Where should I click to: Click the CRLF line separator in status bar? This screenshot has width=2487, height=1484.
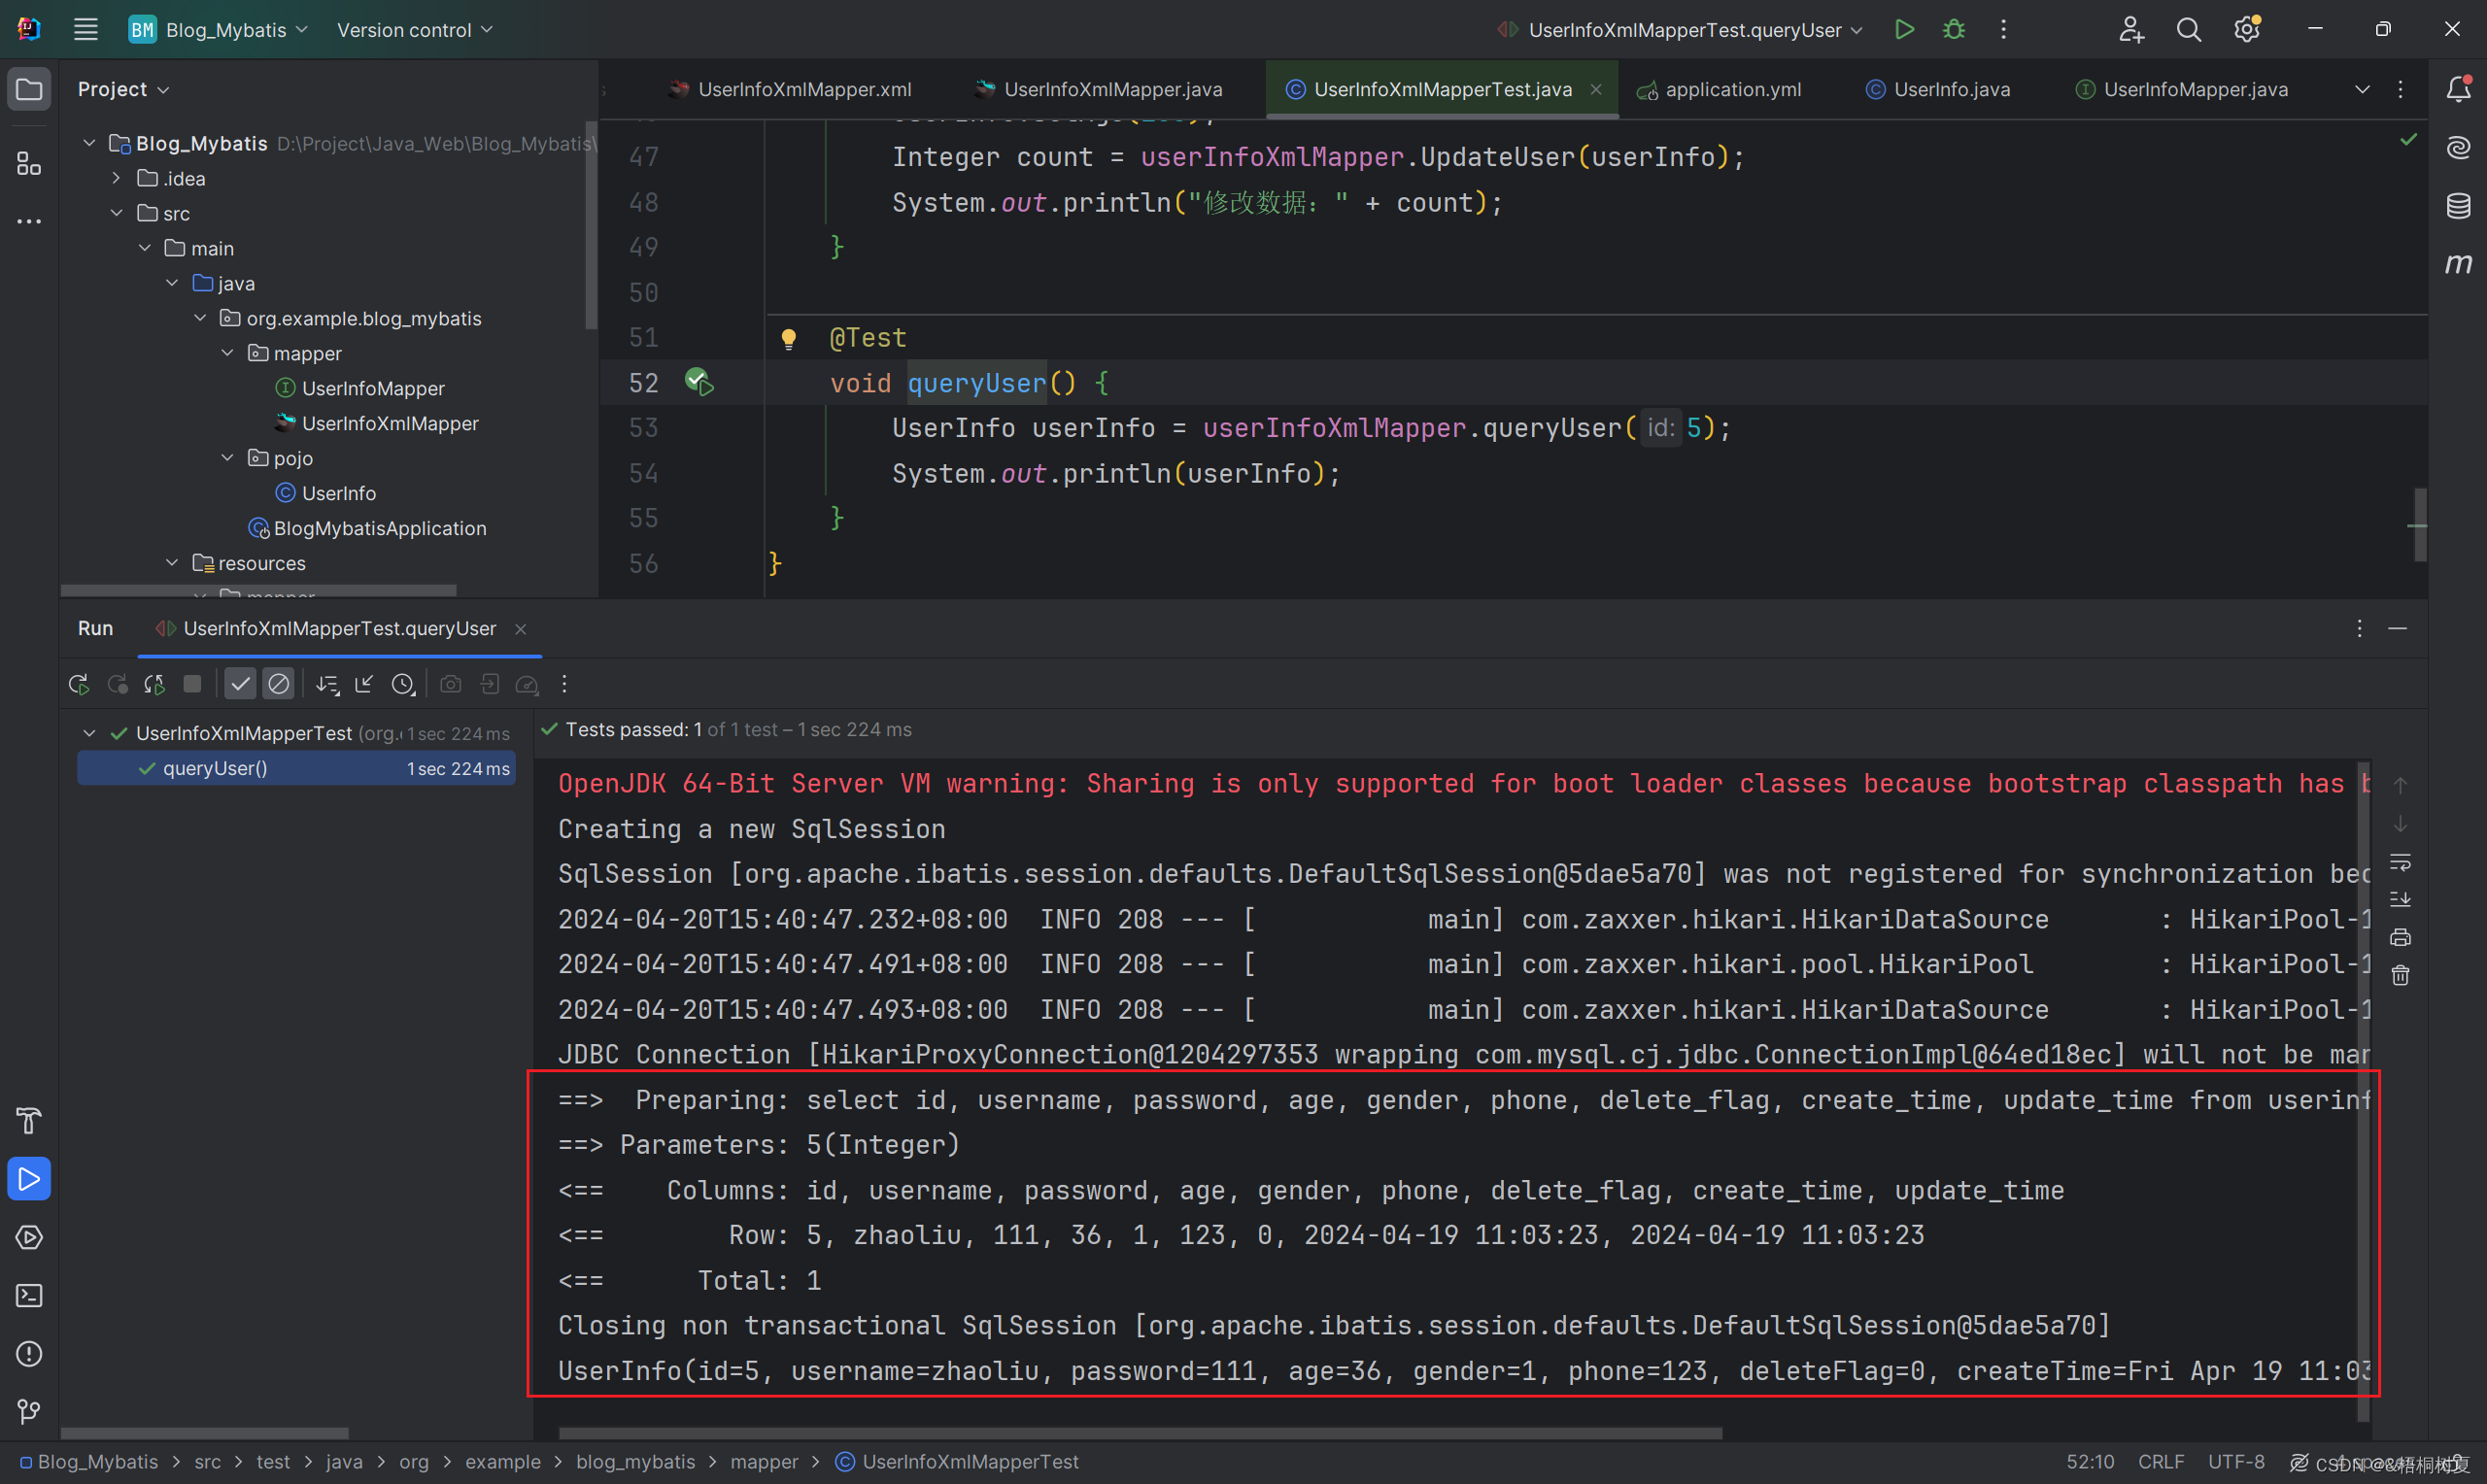pos(2161,1462)
